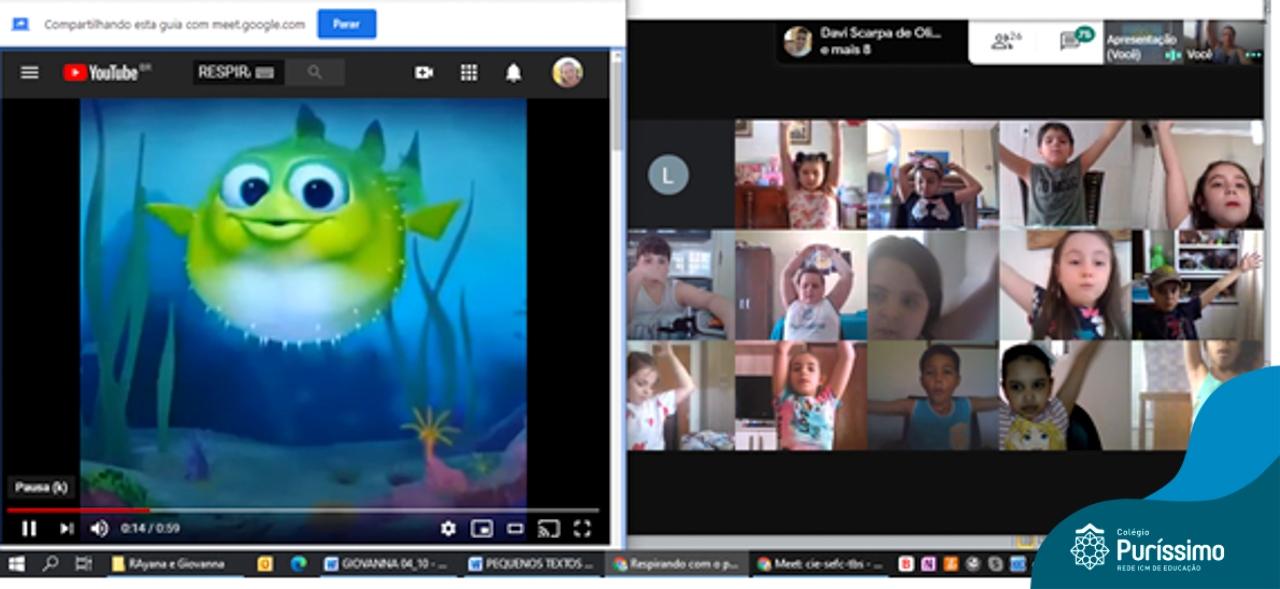1280x589 pixels.
Task: Click the video progress bar
Action: click(x=300, y=510)
